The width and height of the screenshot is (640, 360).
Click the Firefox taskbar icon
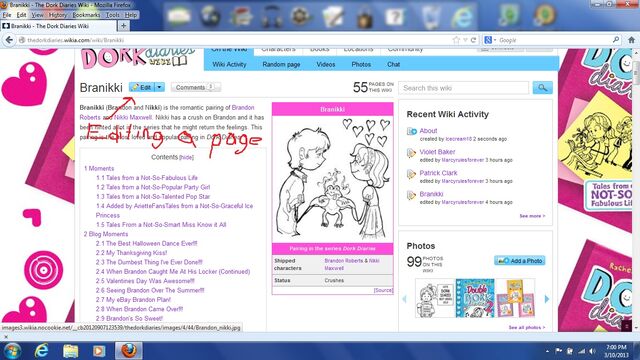(128, 351)
